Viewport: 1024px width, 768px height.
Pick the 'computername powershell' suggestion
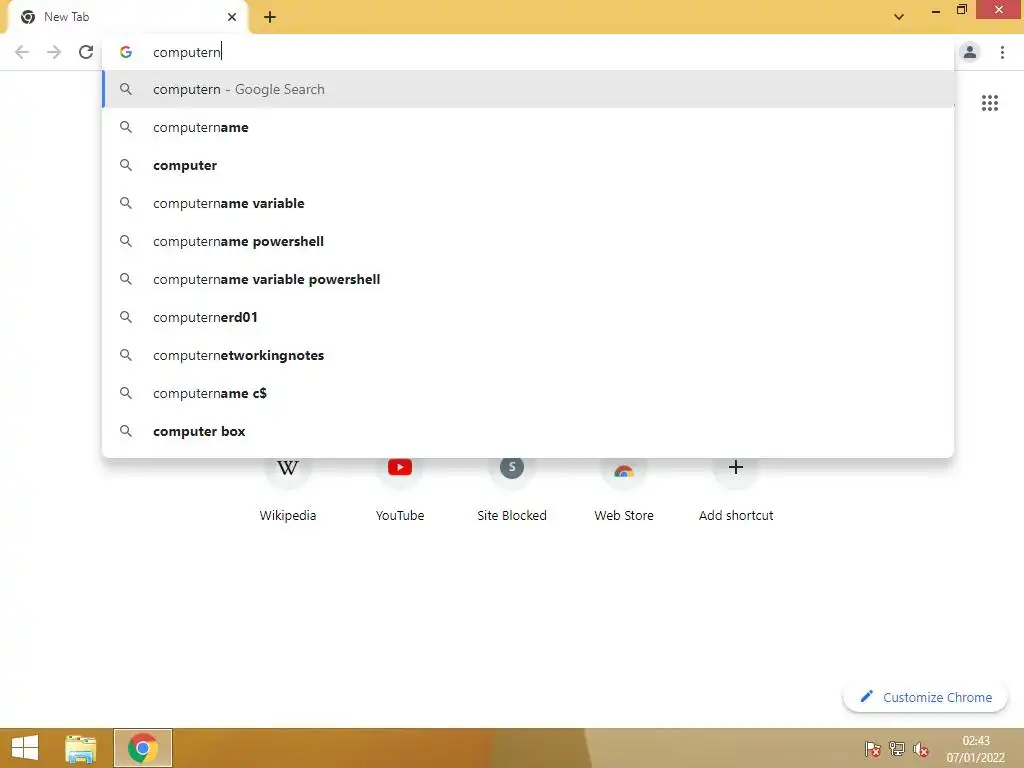(528, 241)
